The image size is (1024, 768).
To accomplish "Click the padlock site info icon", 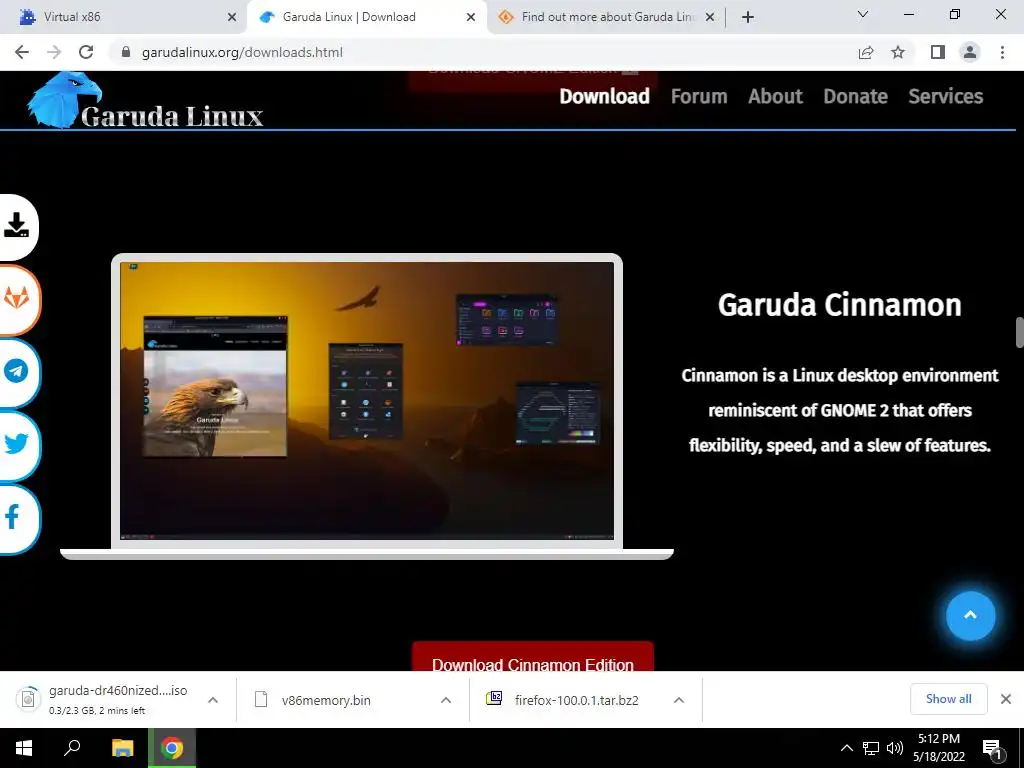I will point(126,52).
